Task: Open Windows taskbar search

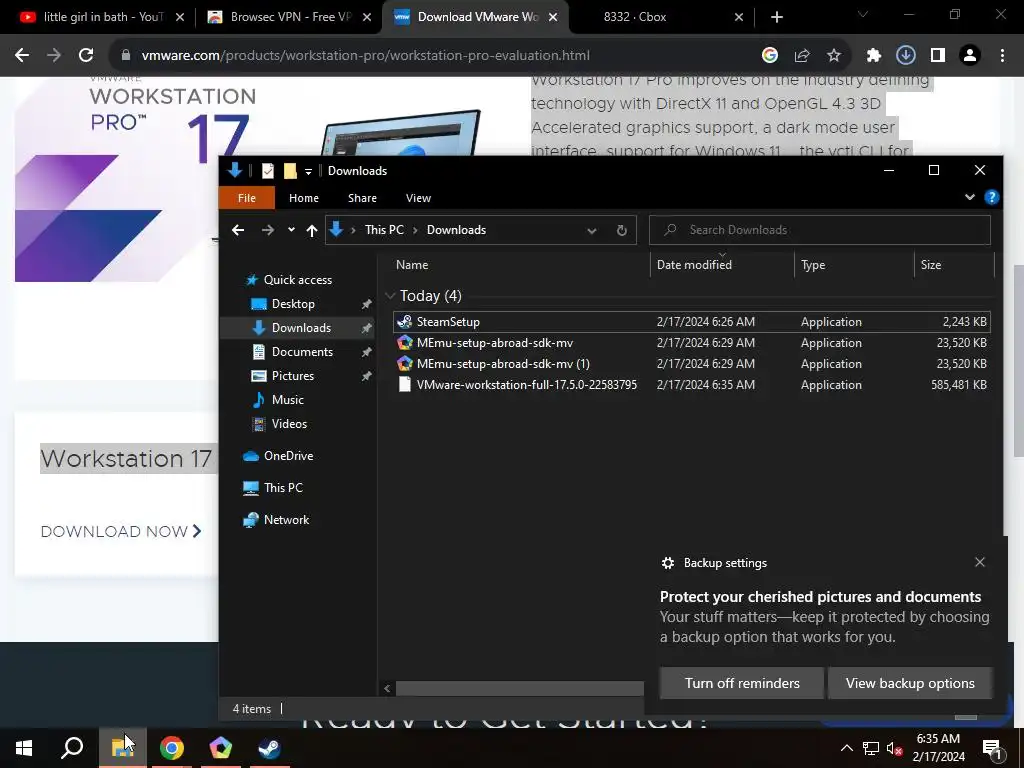Action: (x=72, y=748)
